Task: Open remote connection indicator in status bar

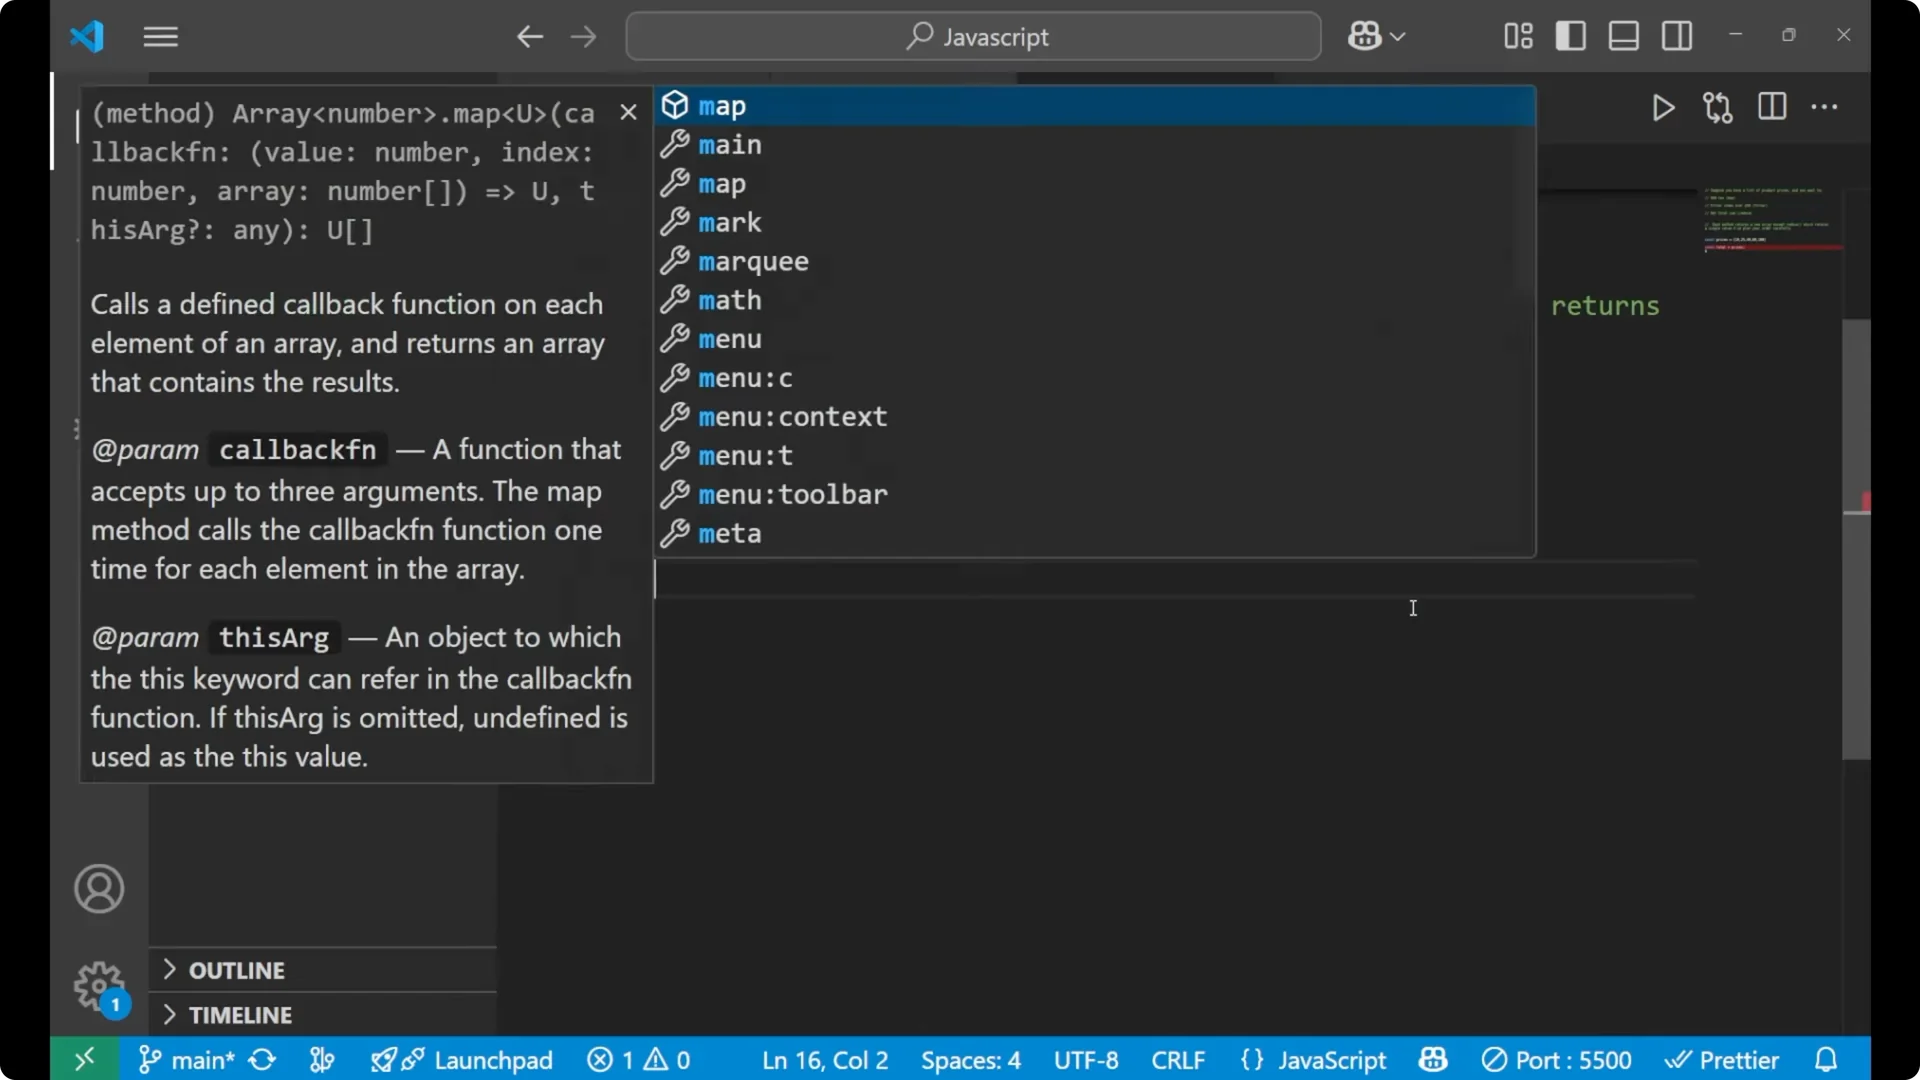Action: [x=84, y=1059]
